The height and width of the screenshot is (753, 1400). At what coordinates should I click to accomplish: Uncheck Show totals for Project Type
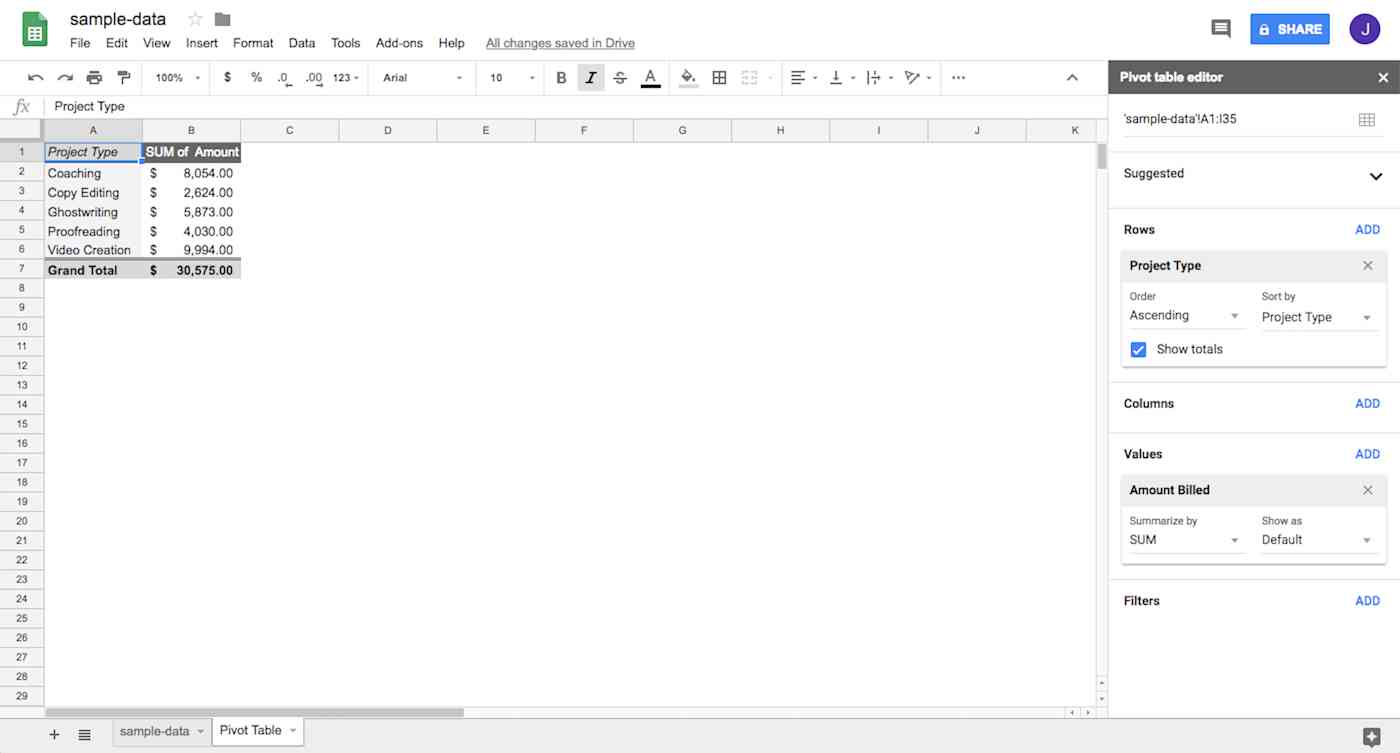tap(1138, 349)
